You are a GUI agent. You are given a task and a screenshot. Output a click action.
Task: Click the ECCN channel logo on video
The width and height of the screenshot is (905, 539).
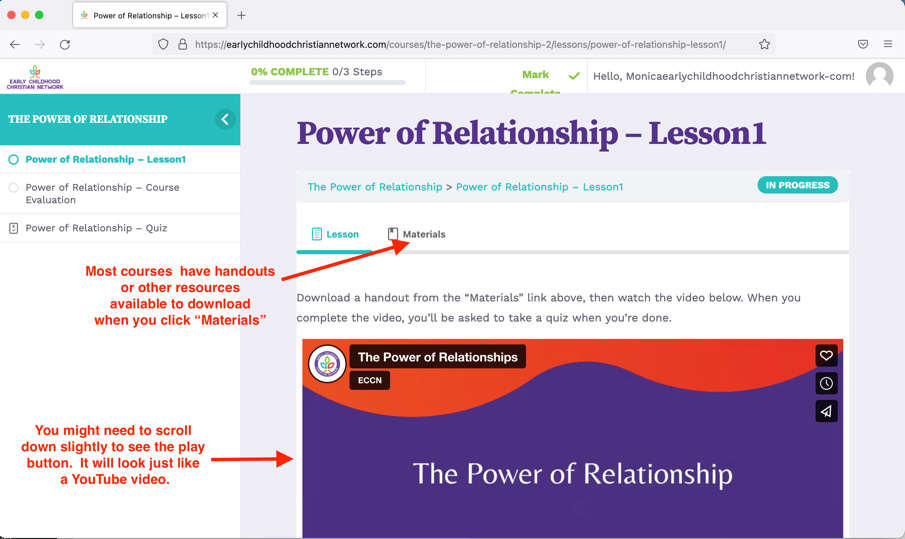click(x=327, y=364)
